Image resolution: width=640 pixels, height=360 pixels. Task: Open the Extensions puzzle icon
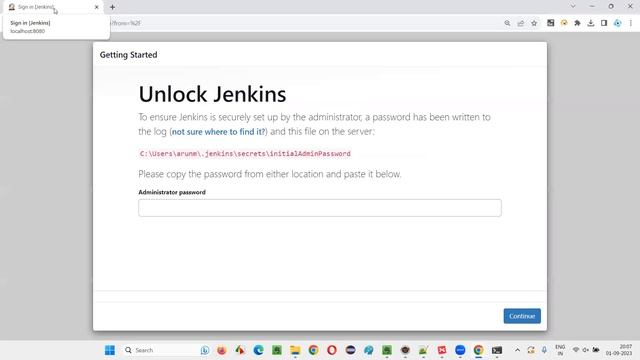pyautogui.click(x=577, y=23)
